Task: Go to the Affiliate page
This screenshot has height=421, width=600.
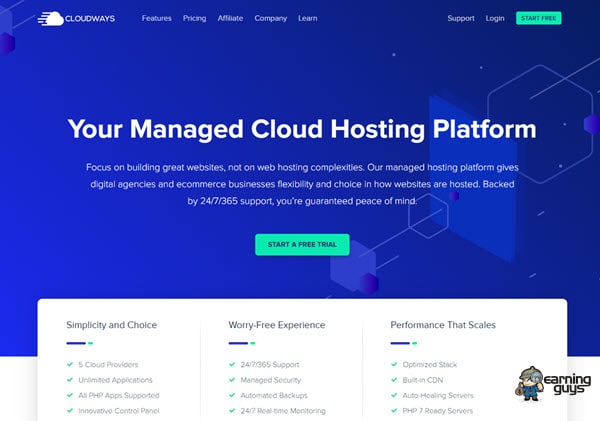Action: click(230, 18)
